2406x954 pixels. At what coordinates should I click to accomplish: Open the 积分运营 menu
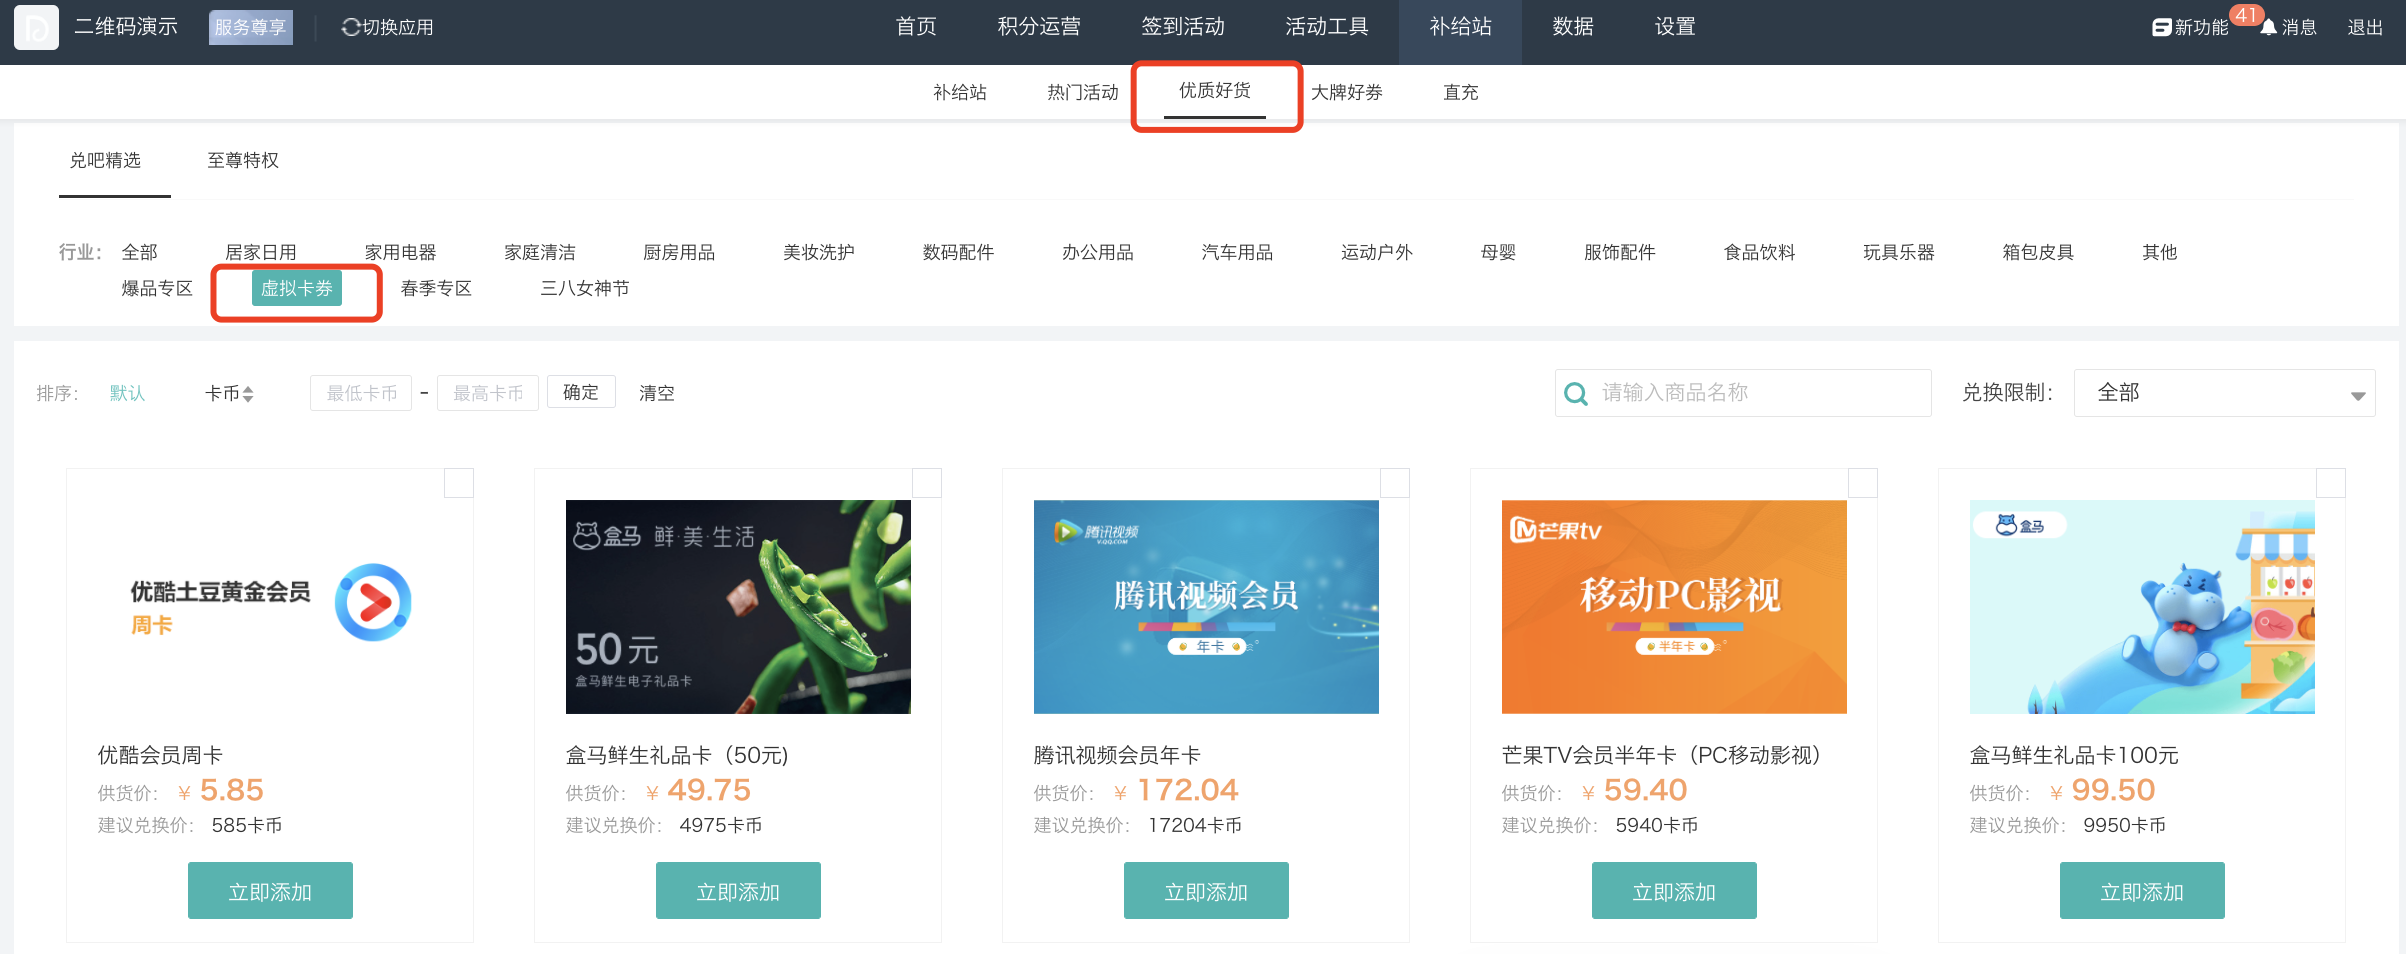(1039, 27)
